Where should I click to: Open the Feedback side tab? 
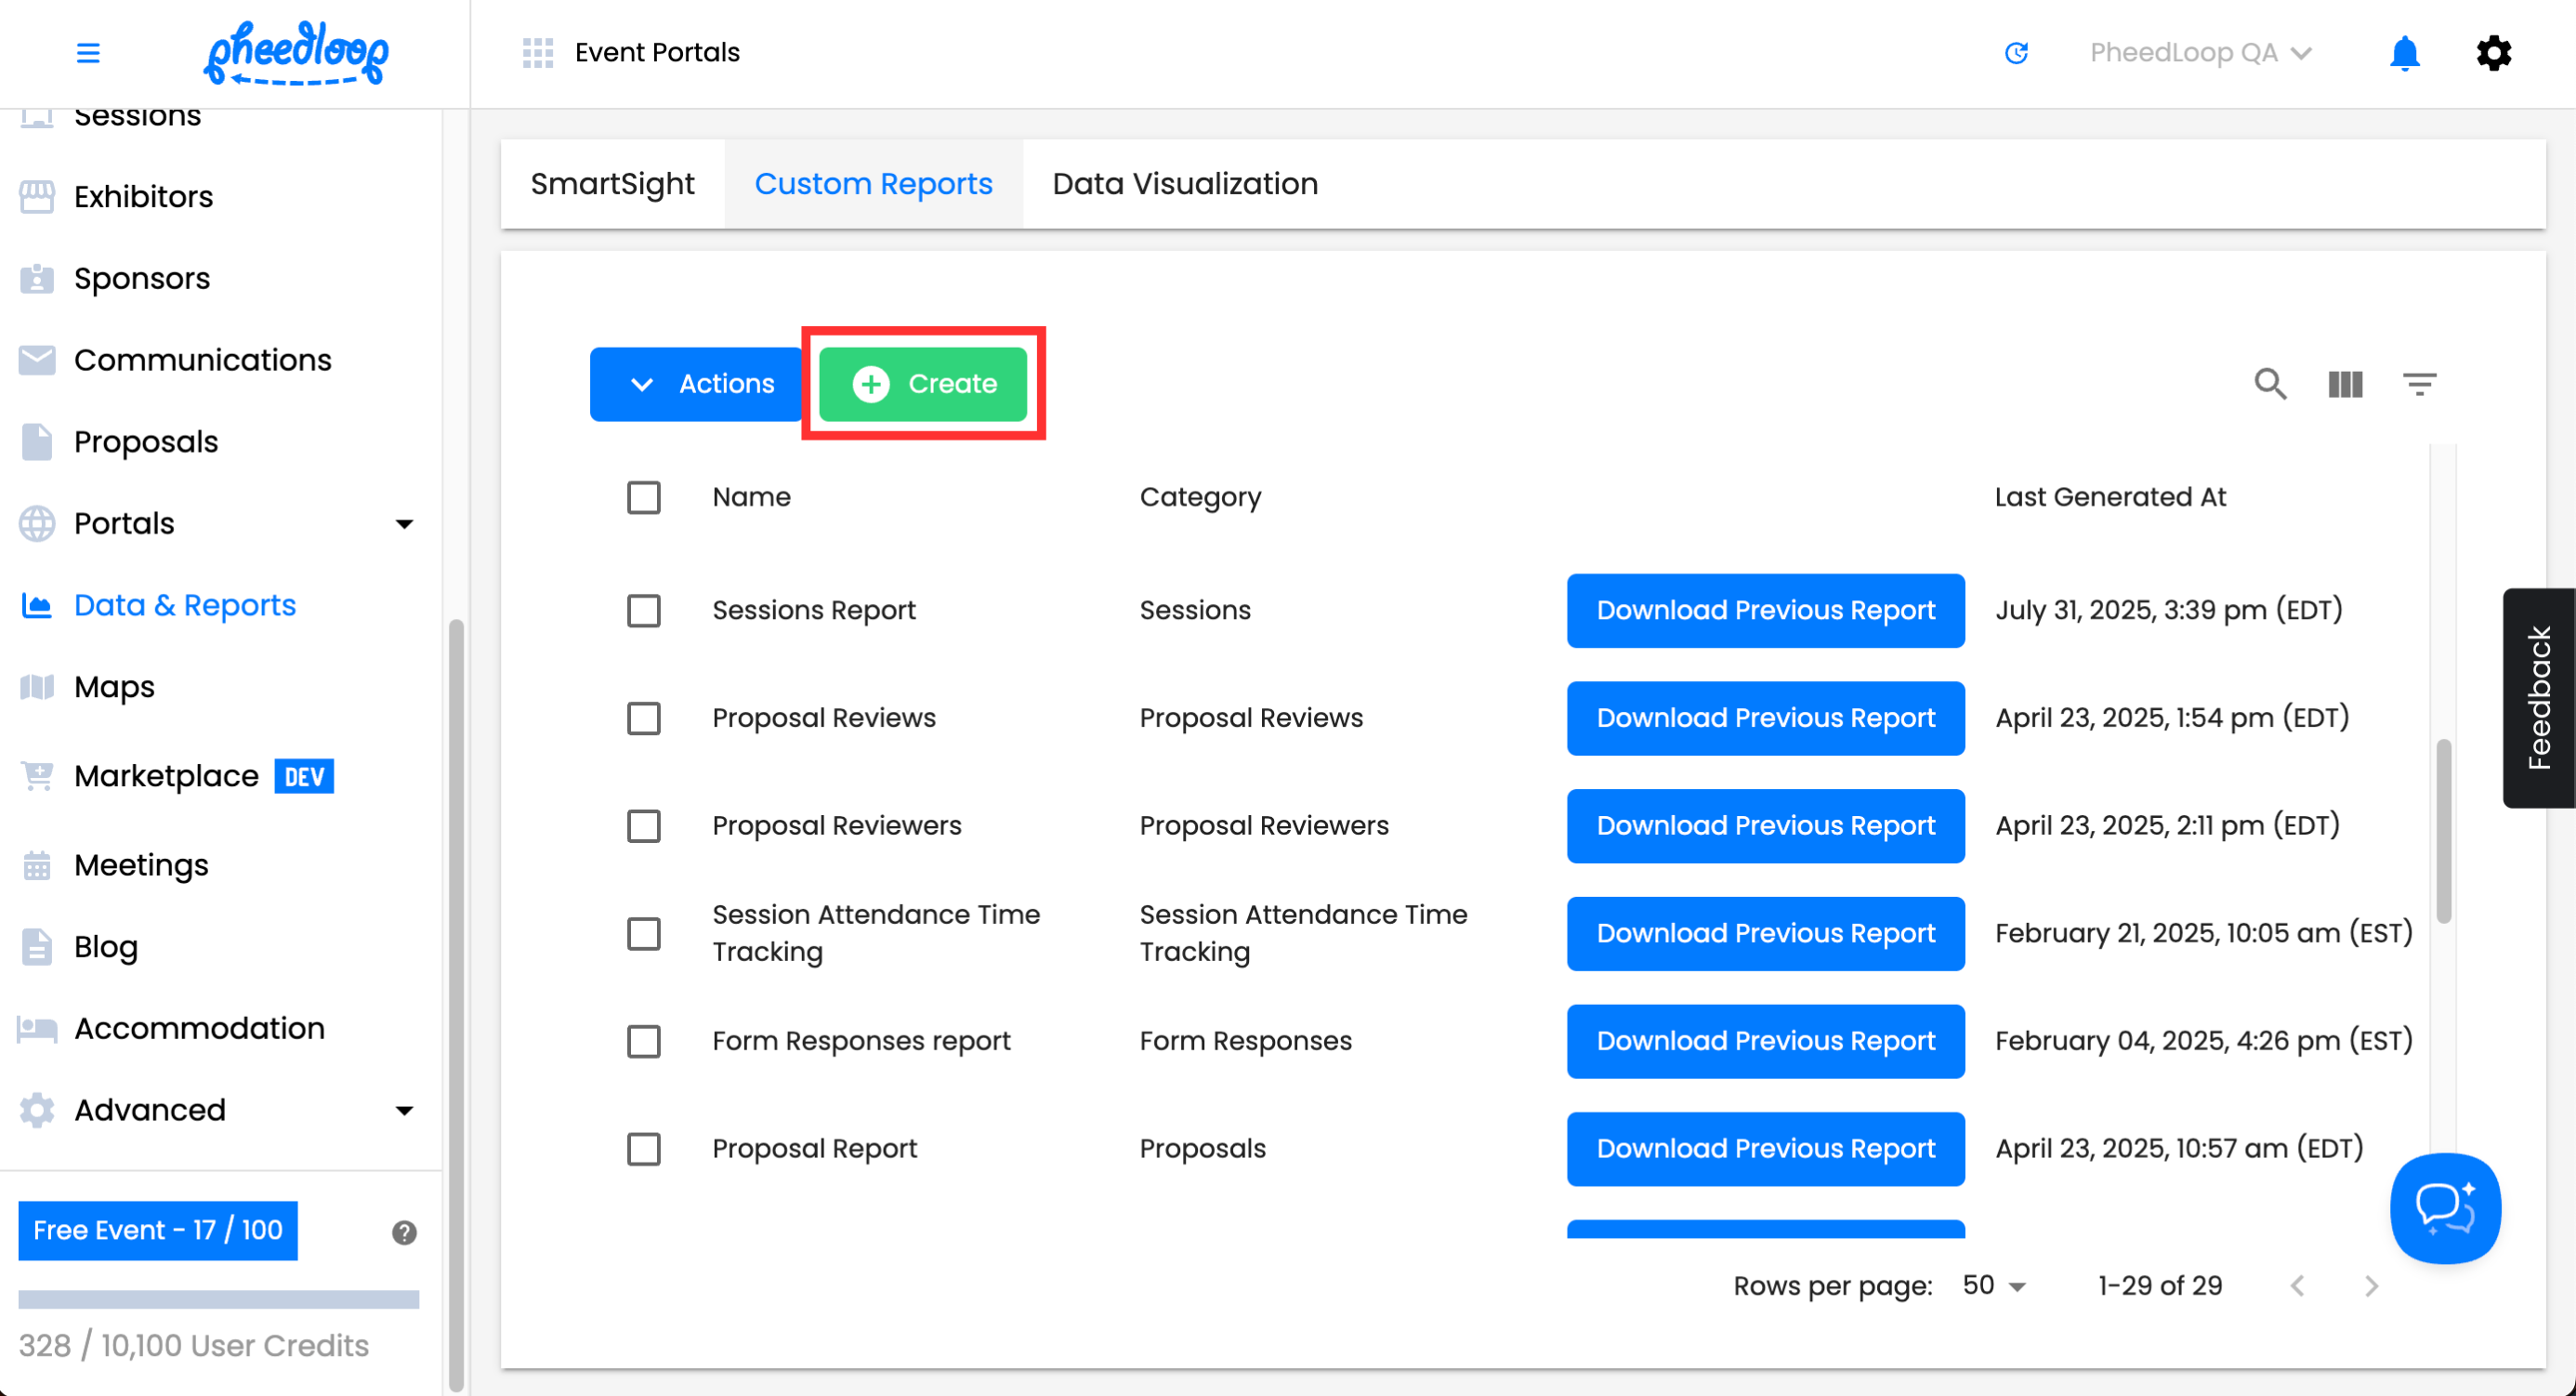click(x=2539, y=698)
